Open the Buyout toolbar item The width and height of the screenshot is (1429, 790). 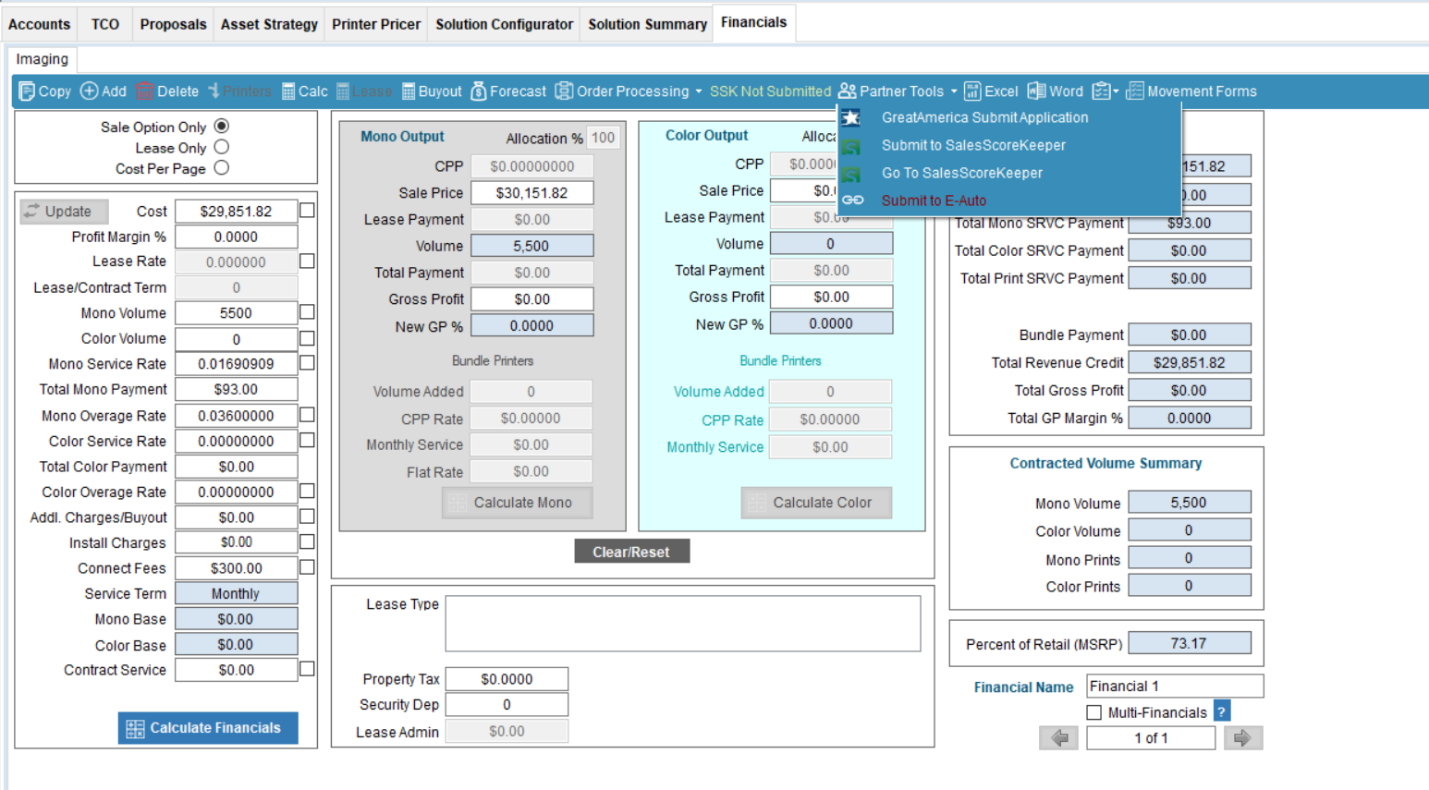pyautogui.click(x=432, y=91)
